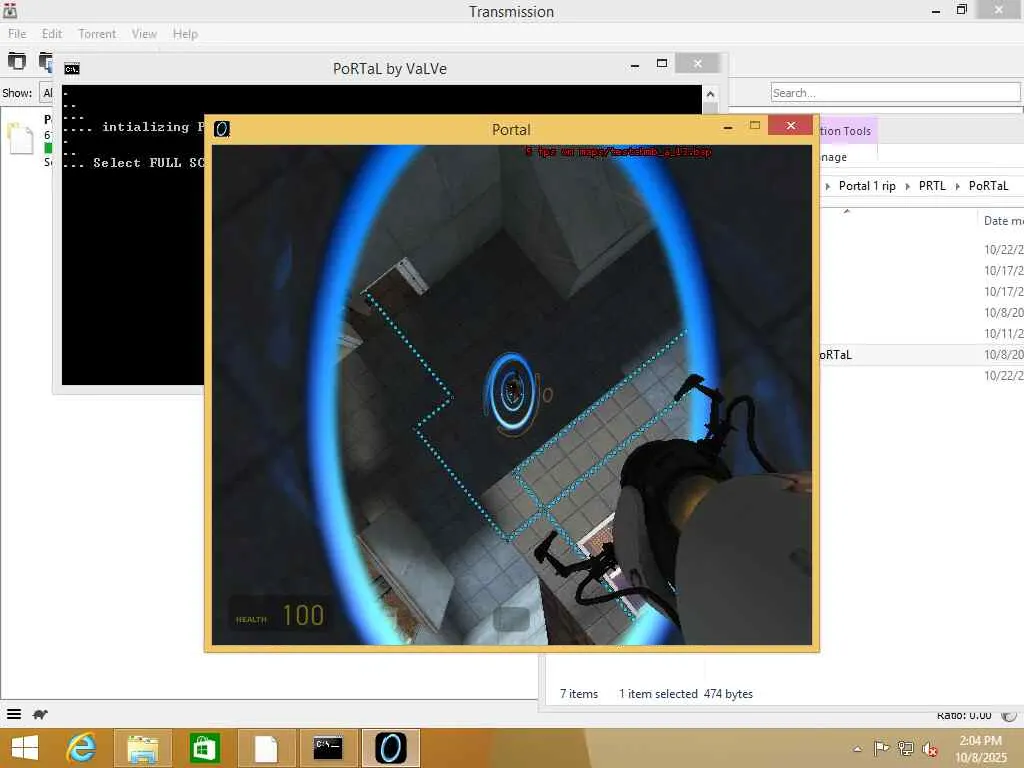Click 'PoRTaL' in Explorer breadcrumb
Viewport: 1024px width, 768px height.
988,186
